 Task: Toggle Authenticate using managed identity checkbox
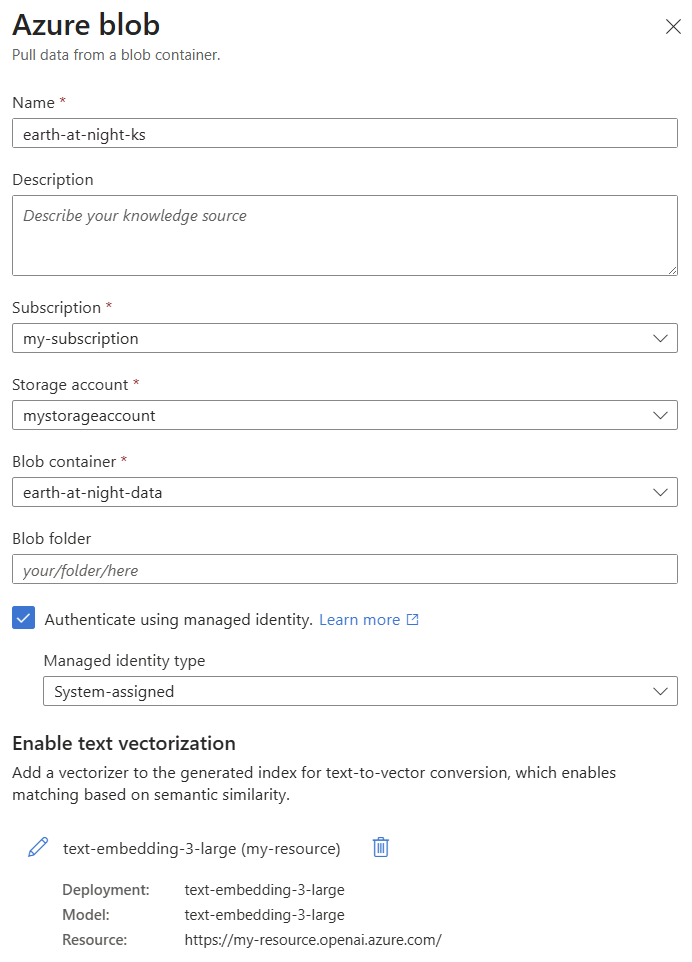24,619
